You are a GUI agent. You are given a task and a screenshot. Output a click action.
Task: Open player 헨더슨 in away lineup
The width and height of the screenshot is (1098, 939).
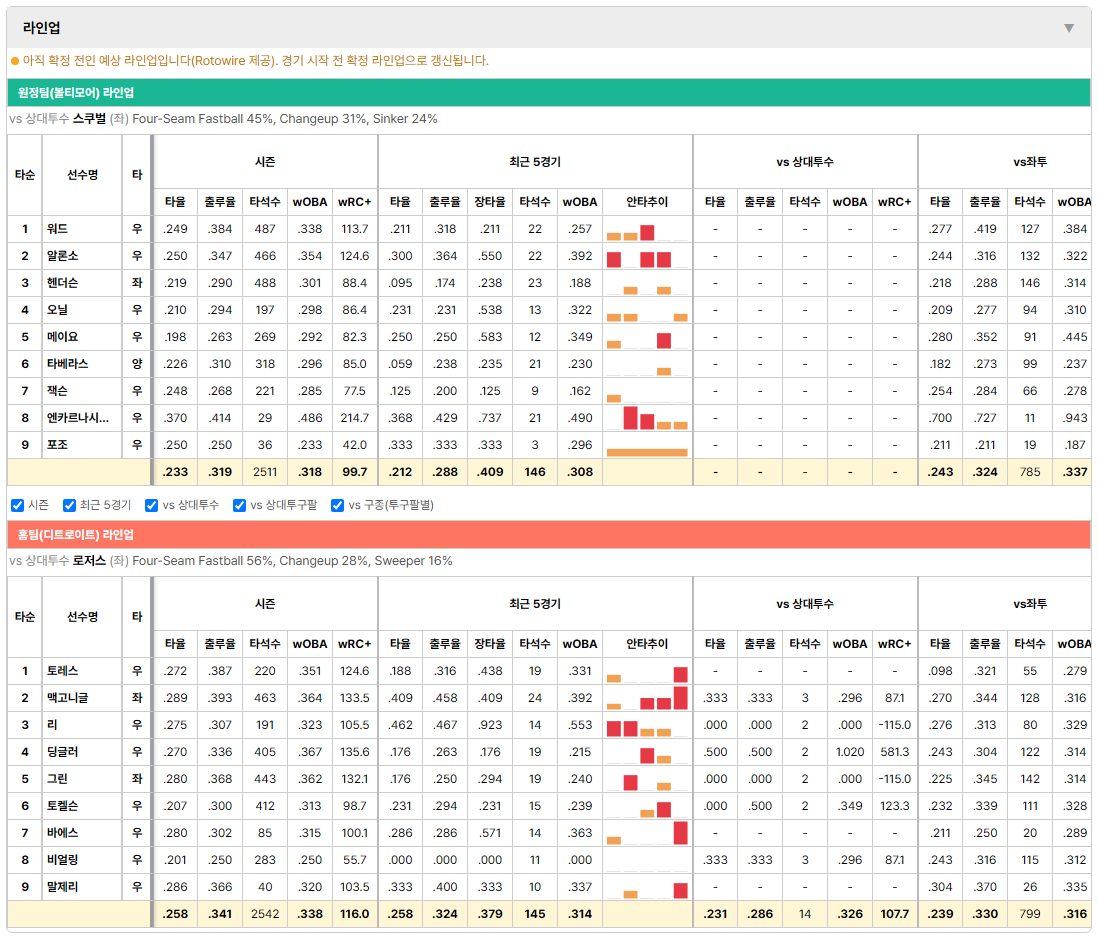pos(62,283)
